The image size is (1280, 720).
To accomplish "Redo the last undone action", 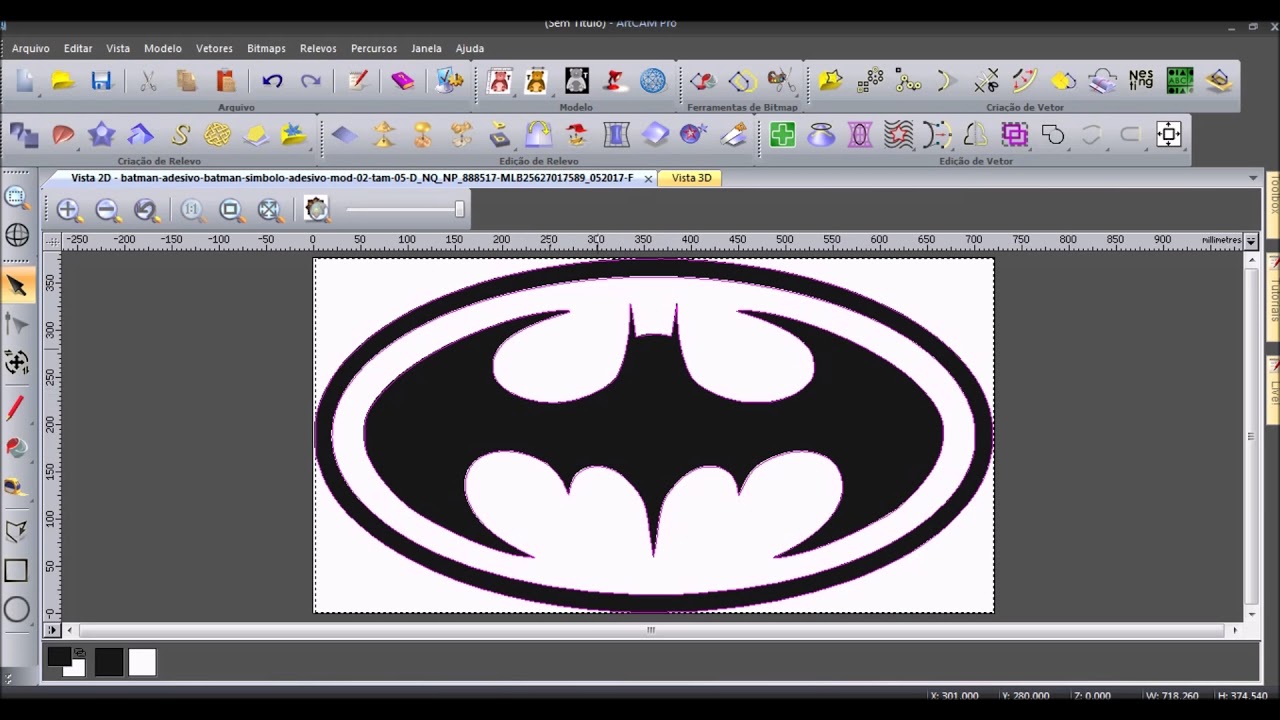I will point(311,81).
